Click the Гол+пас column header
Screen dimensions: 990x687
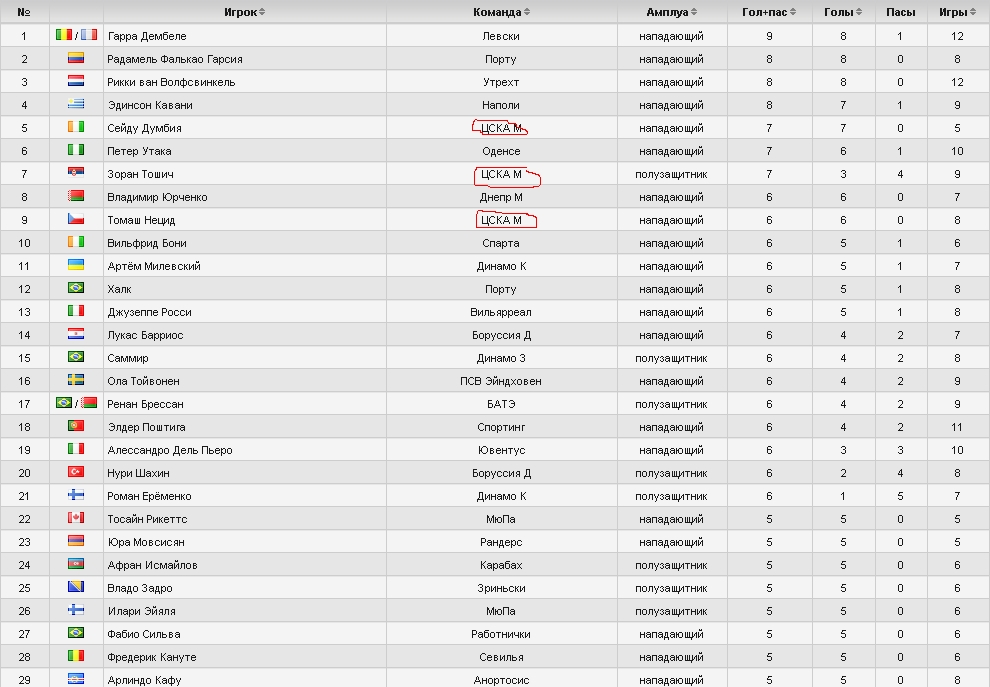769,12
